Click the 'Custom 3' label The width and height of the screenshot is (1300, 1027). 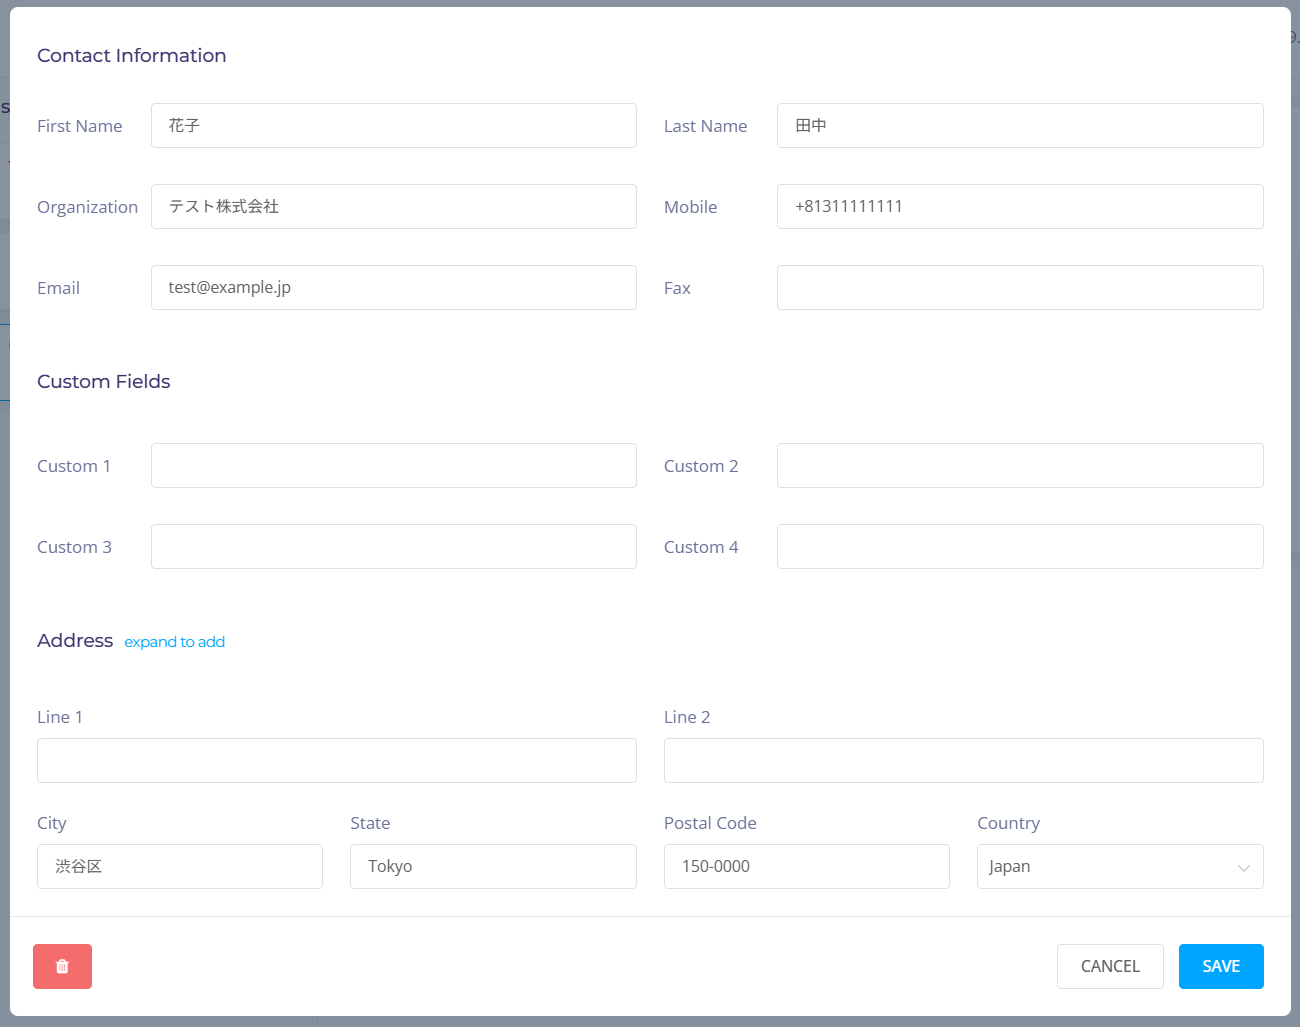(x=75, y=547)
